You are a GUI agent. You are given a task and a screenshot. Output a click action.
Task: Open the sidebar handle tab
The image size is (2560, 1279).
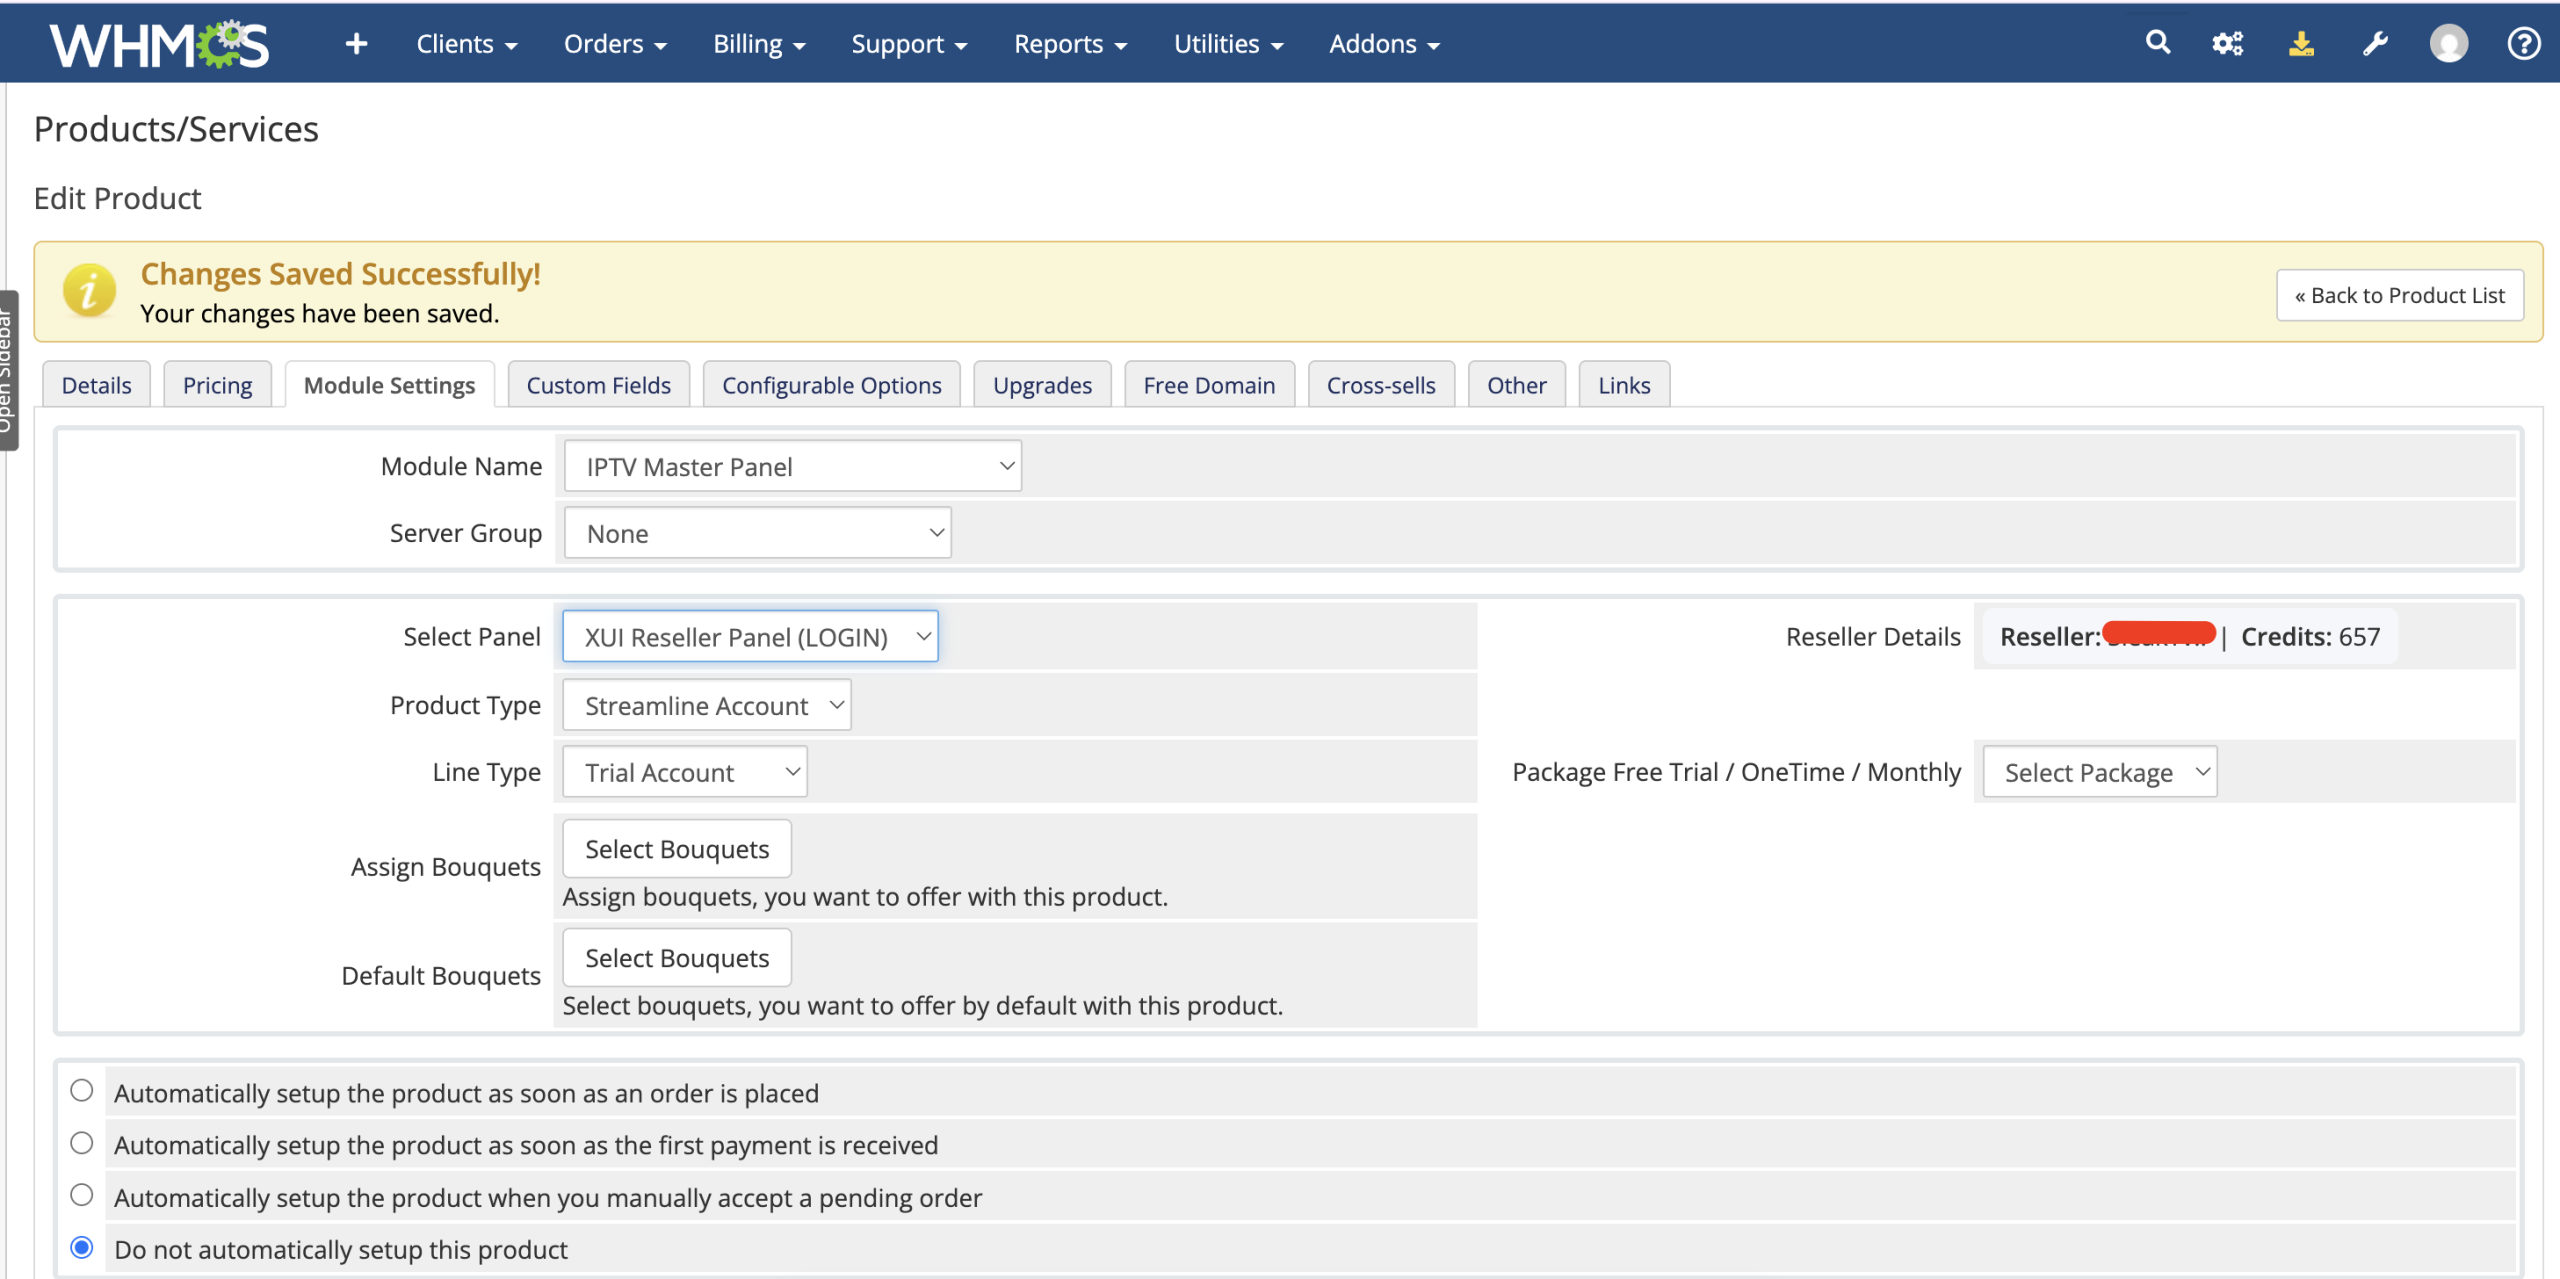click(x=8, y=370)
